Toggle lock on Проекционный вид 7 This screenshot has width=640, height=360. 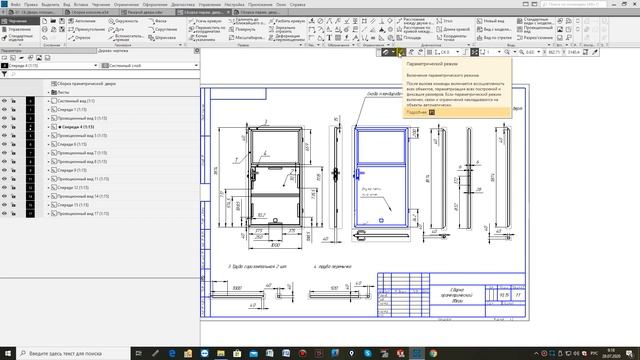point(13,153)
